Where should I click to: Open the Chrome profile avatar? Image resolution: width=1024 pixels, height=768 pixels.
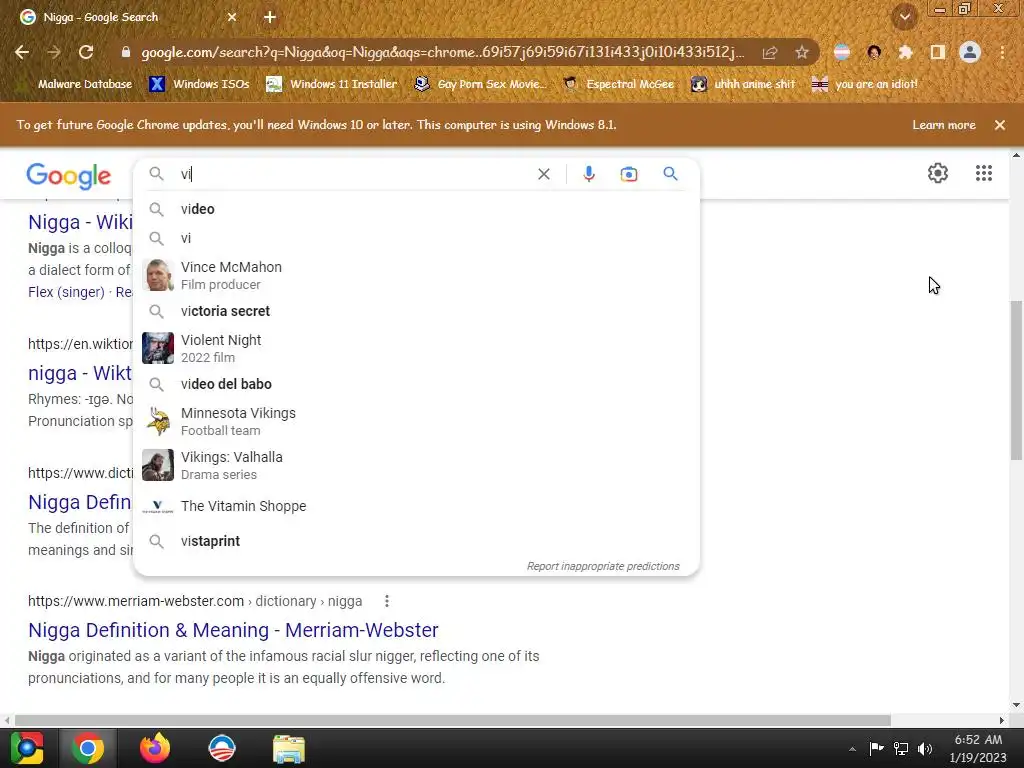pos(970,52)
